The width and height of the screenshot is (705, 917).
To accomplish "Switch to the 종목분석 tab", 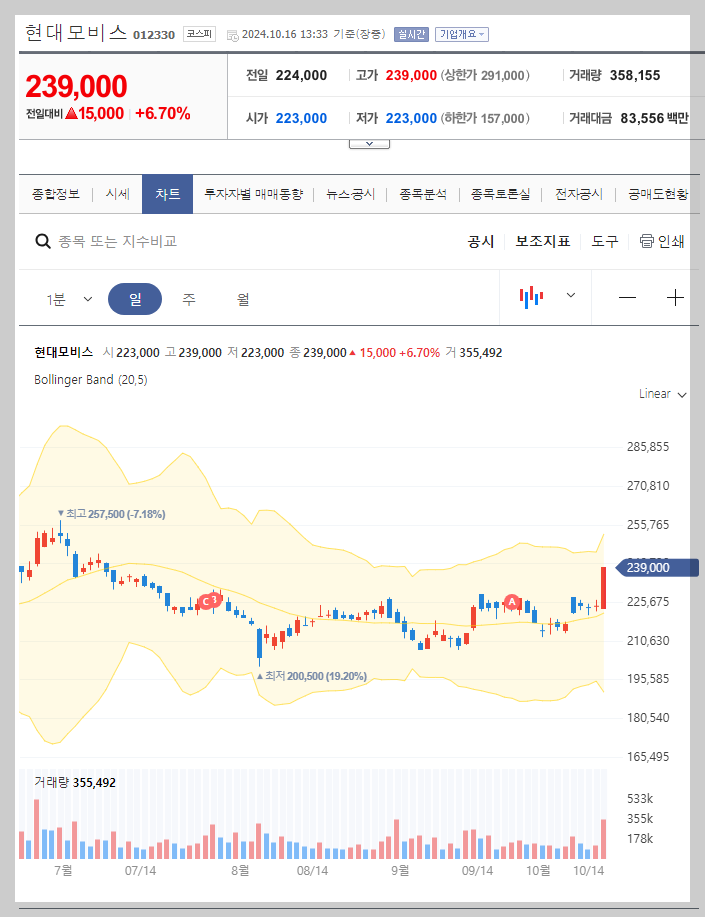I will tap(423, 194).
